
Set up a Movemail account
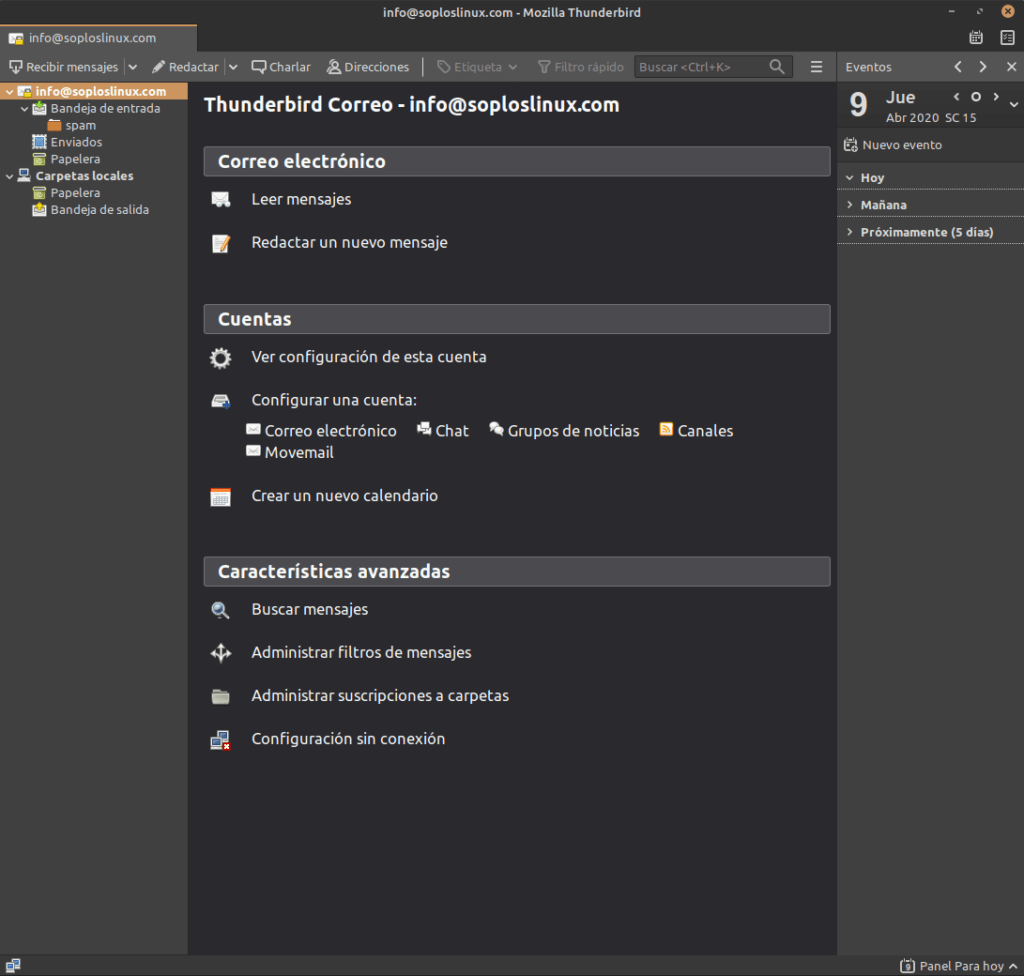point(298,452)
